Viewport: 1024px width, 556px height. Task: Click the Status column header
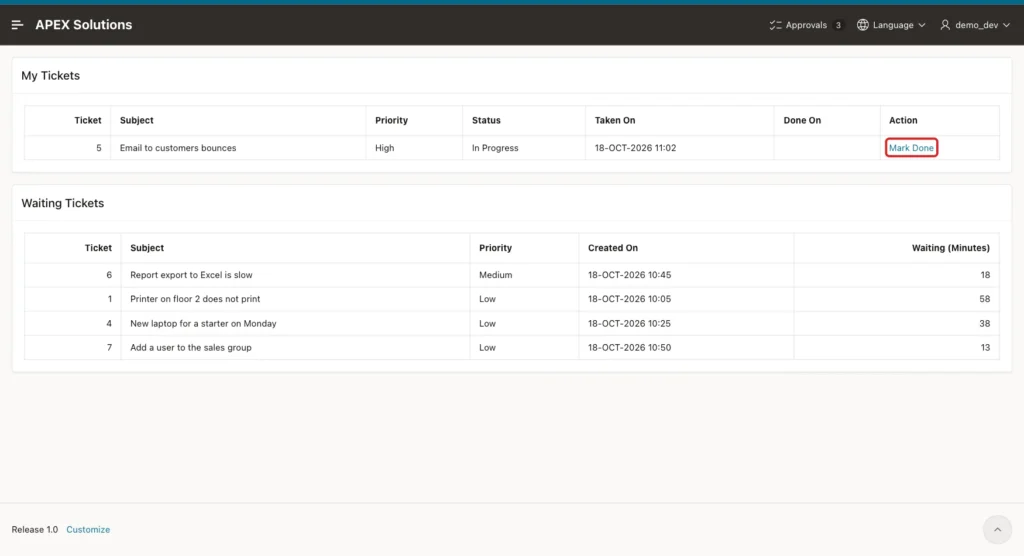(486, 120)
